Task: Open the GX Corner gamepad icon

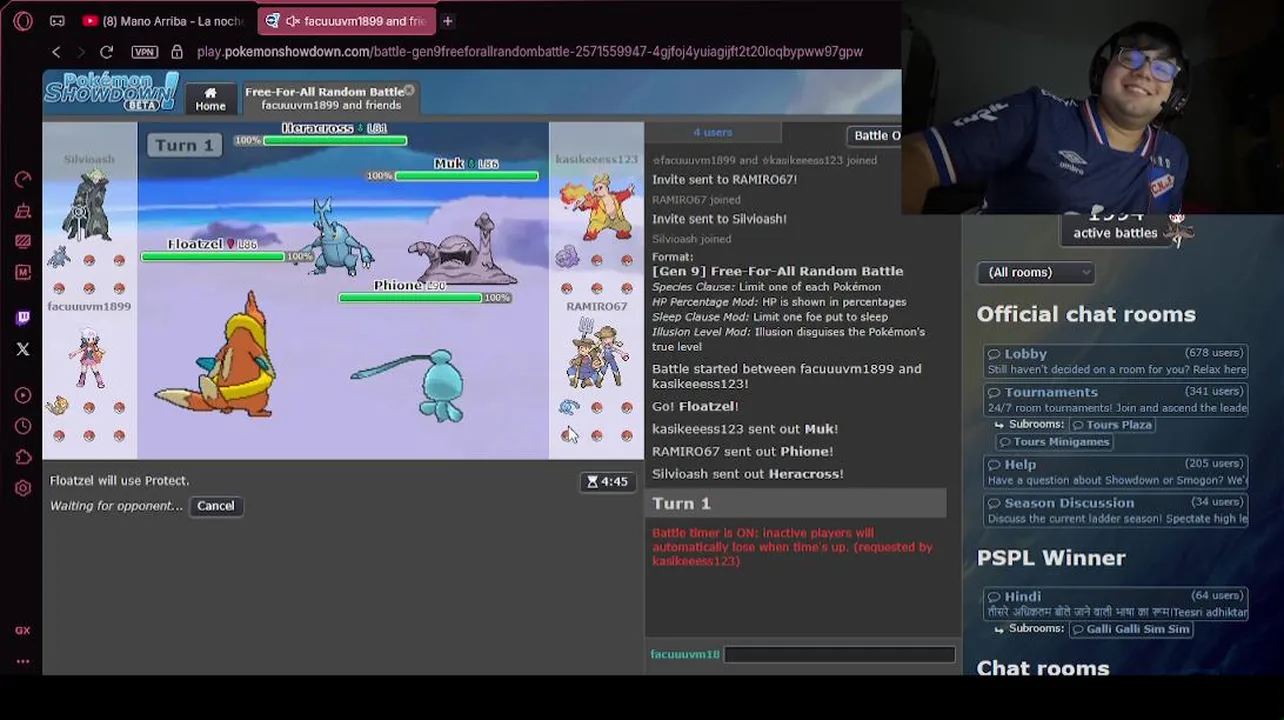Action: click(x=57, y=20)
